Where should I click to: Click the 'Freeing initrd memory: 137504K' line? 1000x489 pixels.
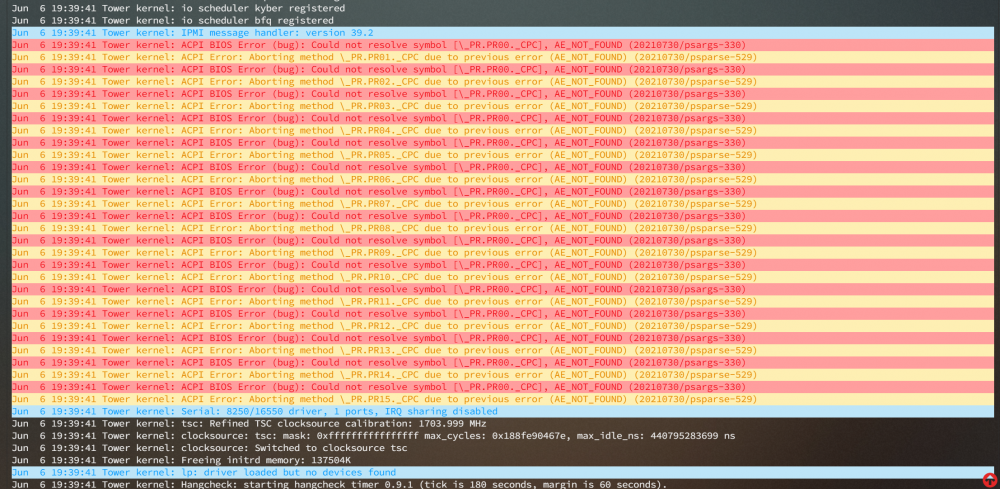point(503,460)
